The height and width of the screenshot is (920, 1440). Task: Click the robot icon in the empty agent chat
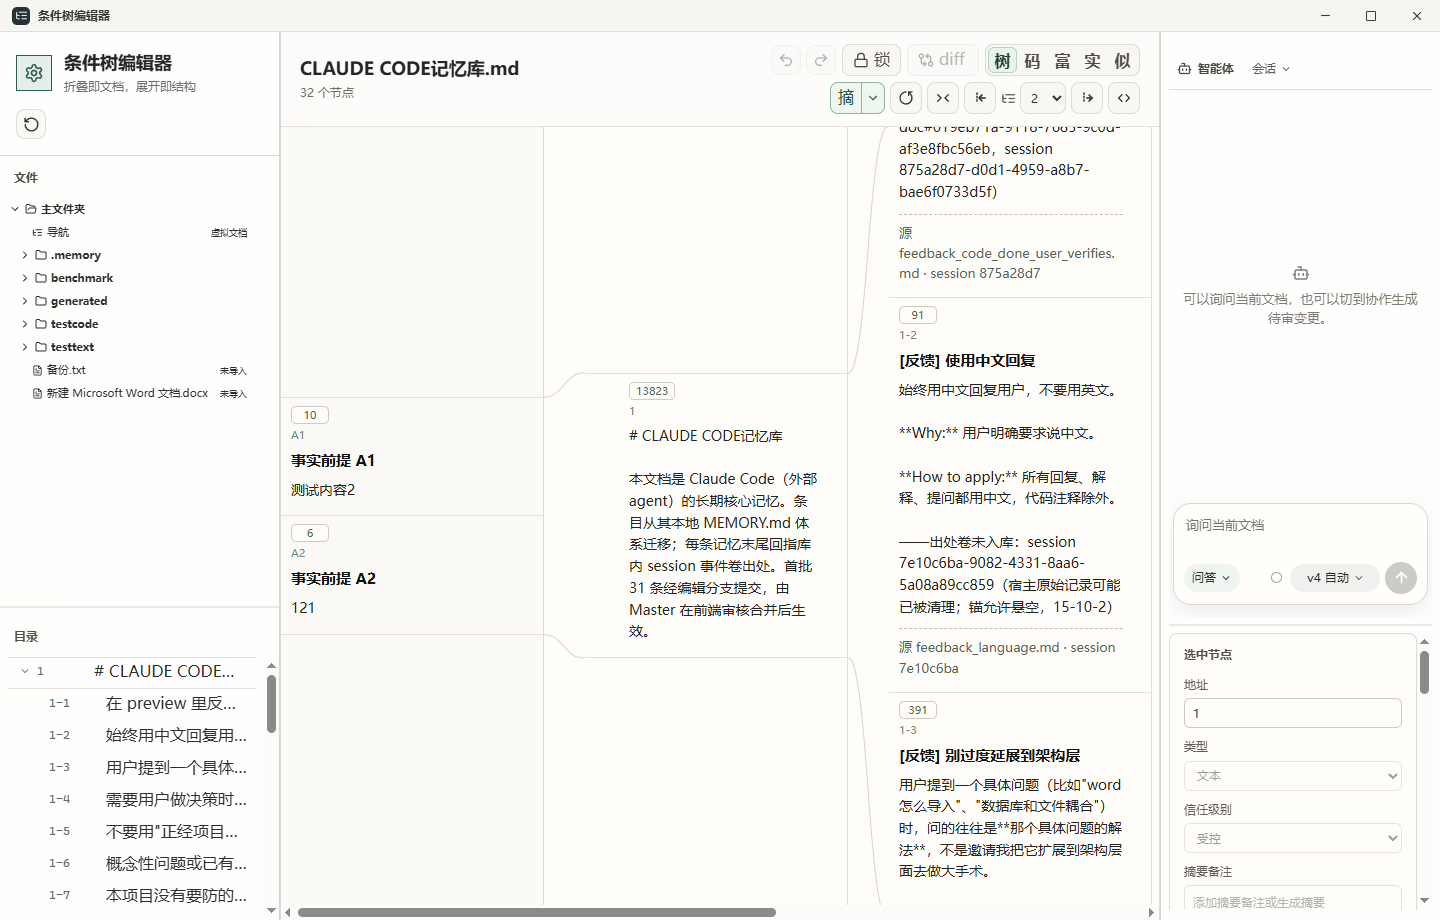1300,273
